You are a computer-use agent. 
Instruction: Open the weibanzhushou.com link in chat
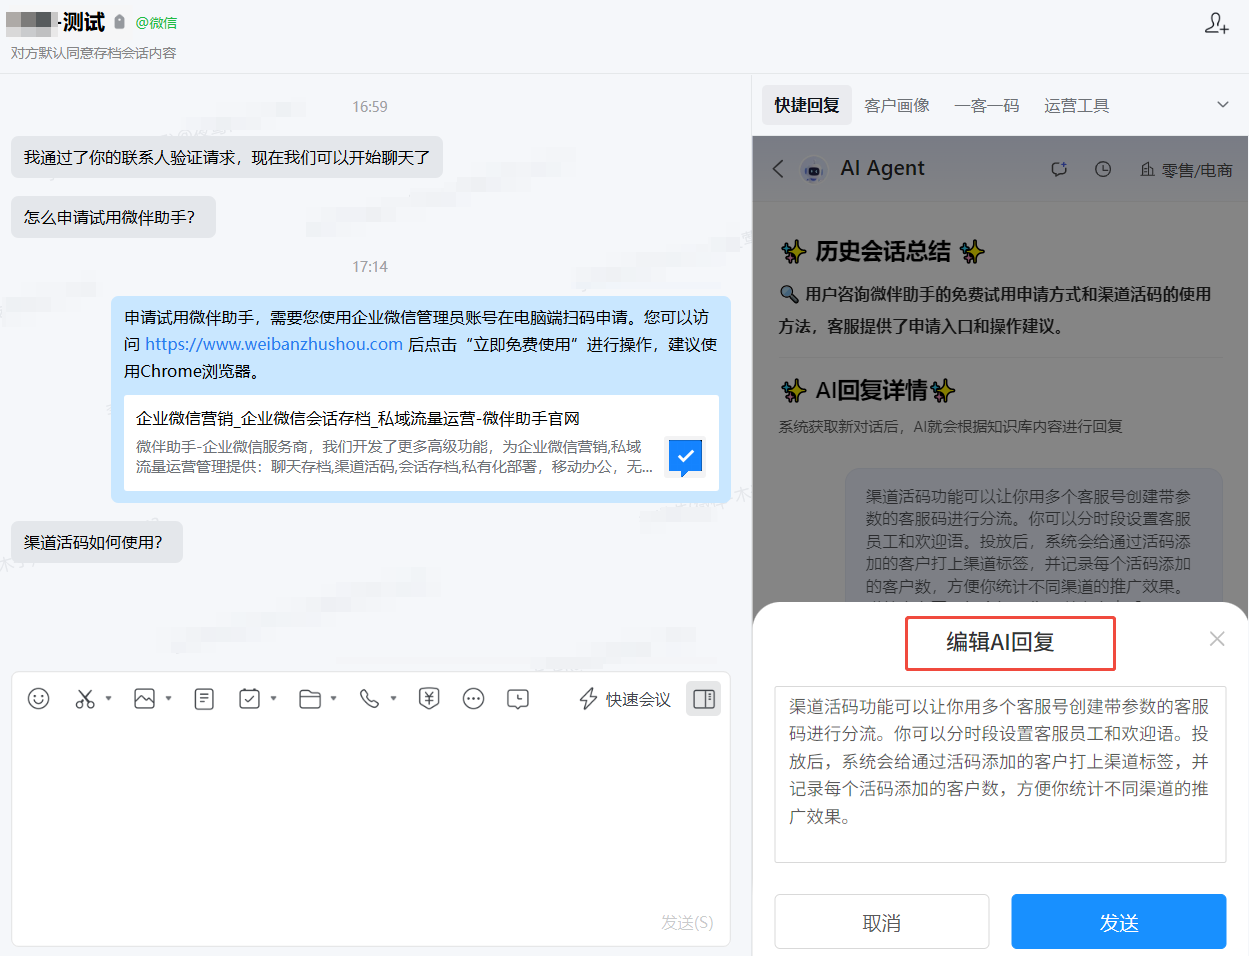[x=274, y=344]
